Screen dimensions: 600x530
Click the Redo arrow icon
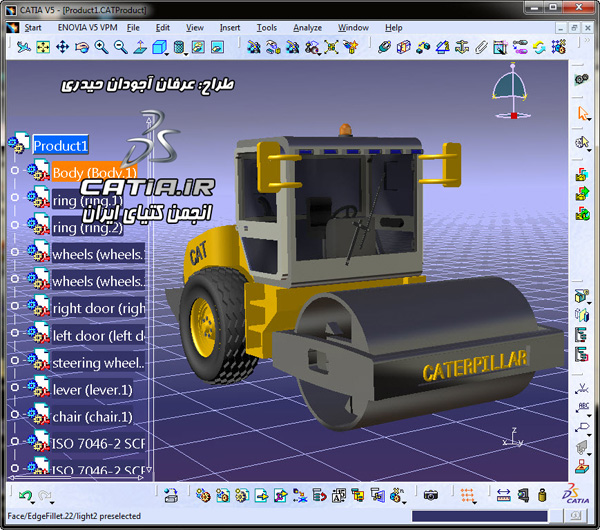(44, 495)
